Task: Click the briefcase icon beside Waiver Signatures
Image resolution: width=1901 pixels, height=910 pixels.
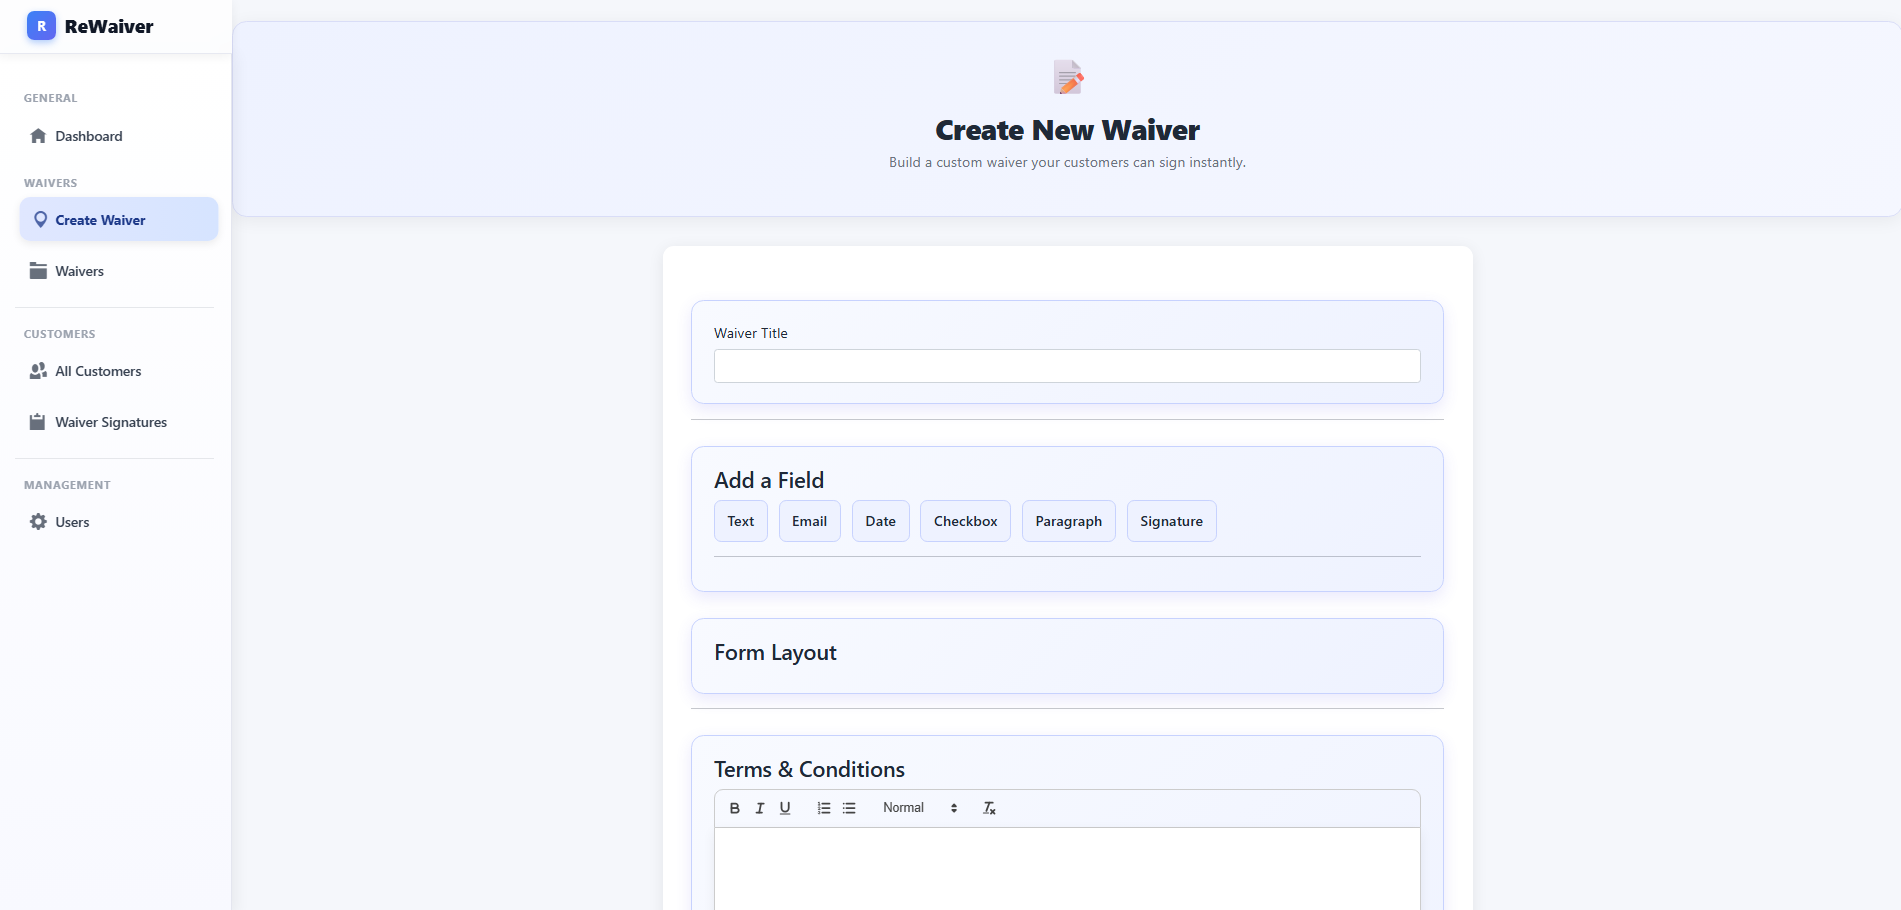Action: click(37, 421)
